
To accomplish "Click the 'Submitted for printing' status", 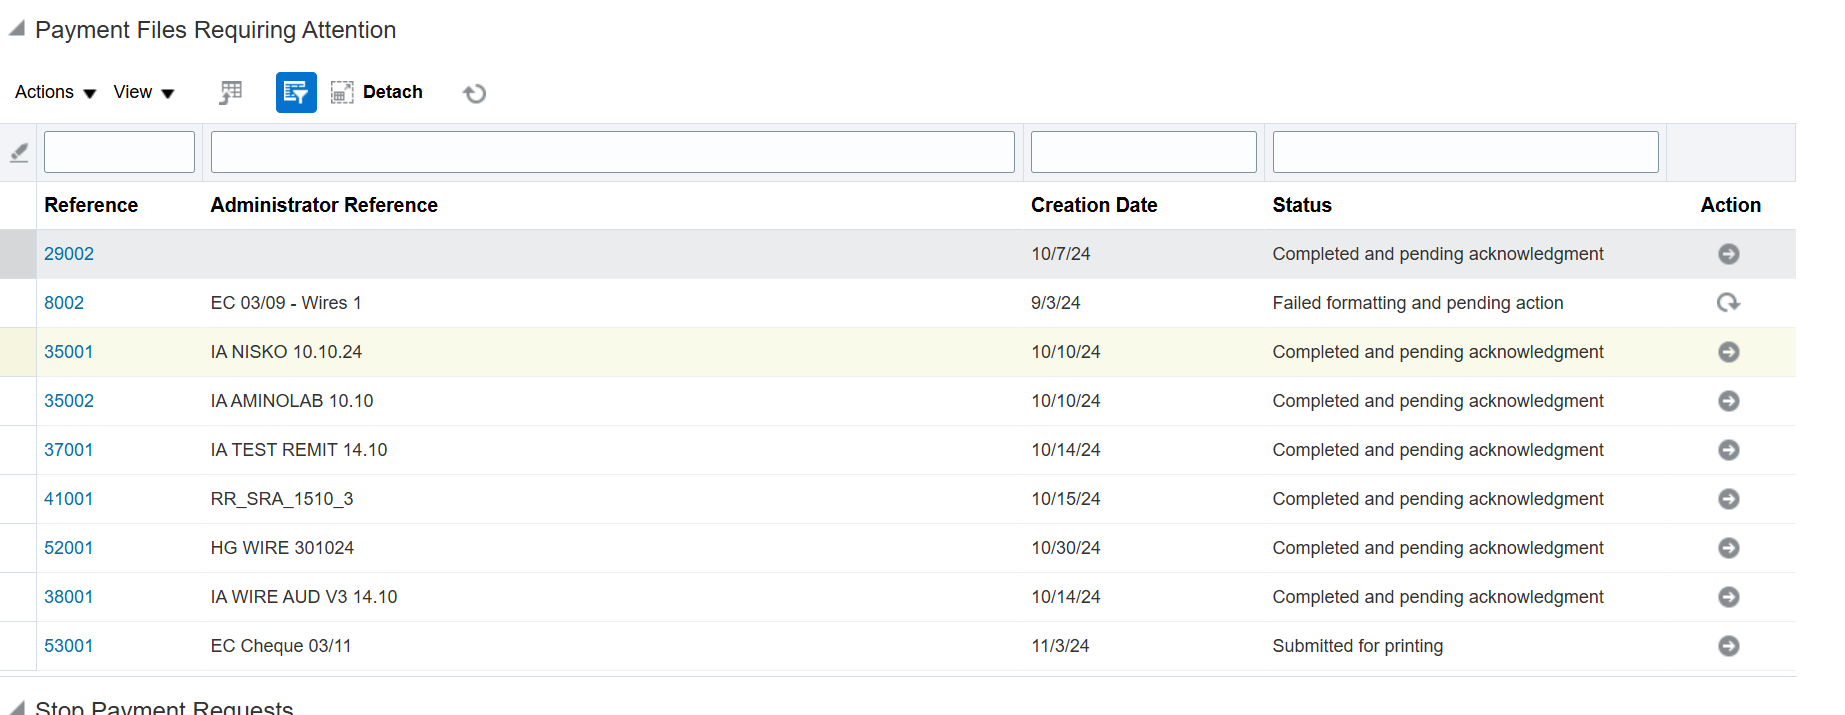I will (1358, 646).
